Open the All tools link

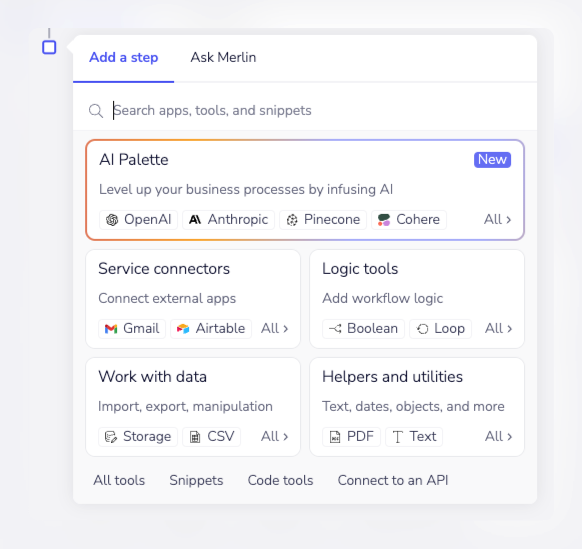pos(119,480)
